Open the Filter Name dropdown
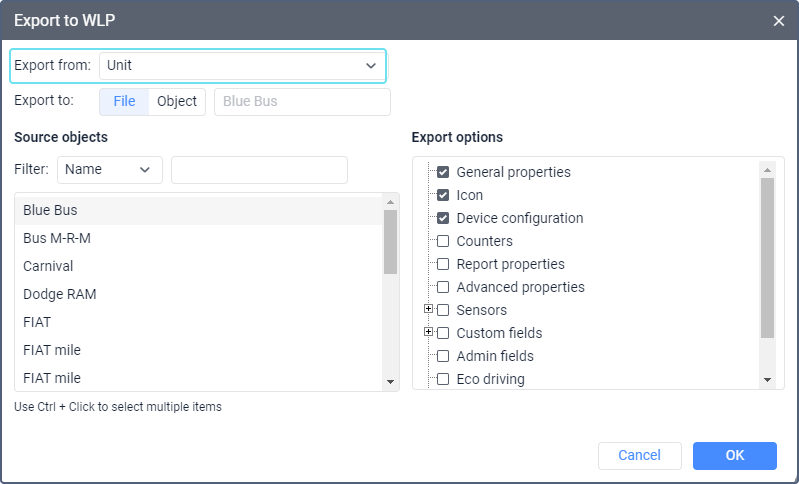 110,170
